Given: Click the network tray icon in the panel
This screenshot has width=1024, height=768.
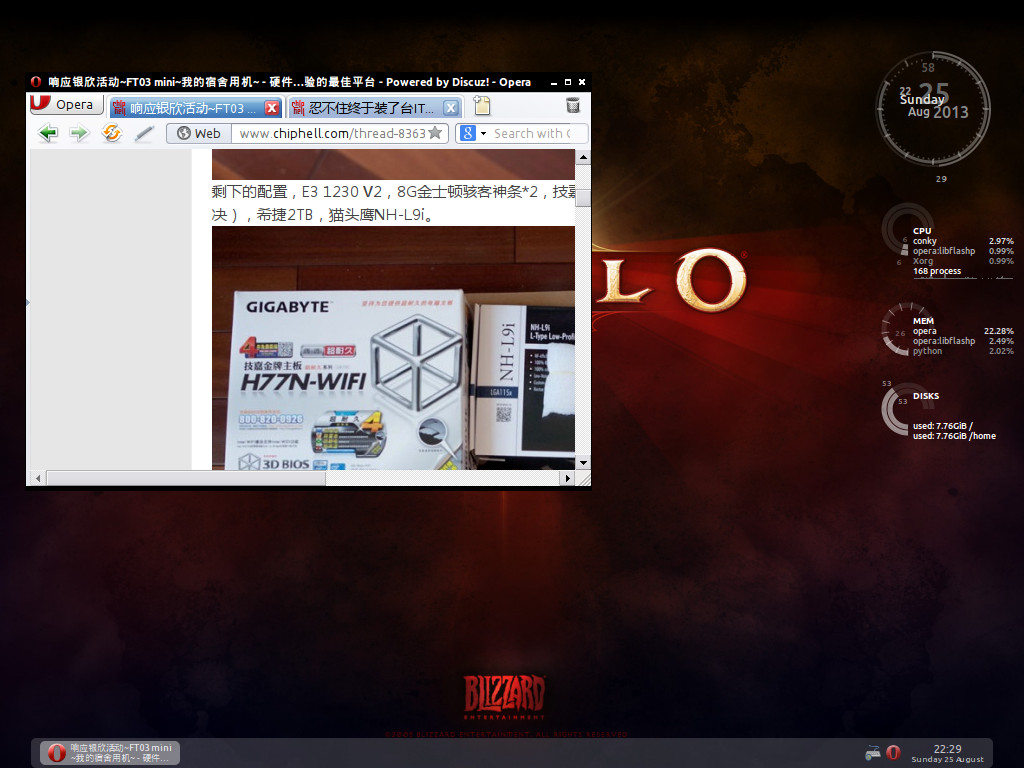Looking at the screenshot, I should tap(872, 752).
